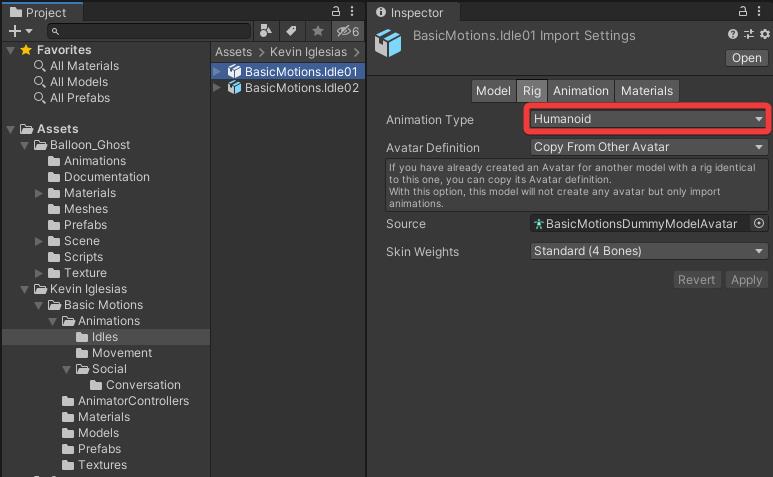This screenshot has height=477, width=773.
Task: Expand the BasicMotions.Idle02 asset arrow
Action: (219, 88)
